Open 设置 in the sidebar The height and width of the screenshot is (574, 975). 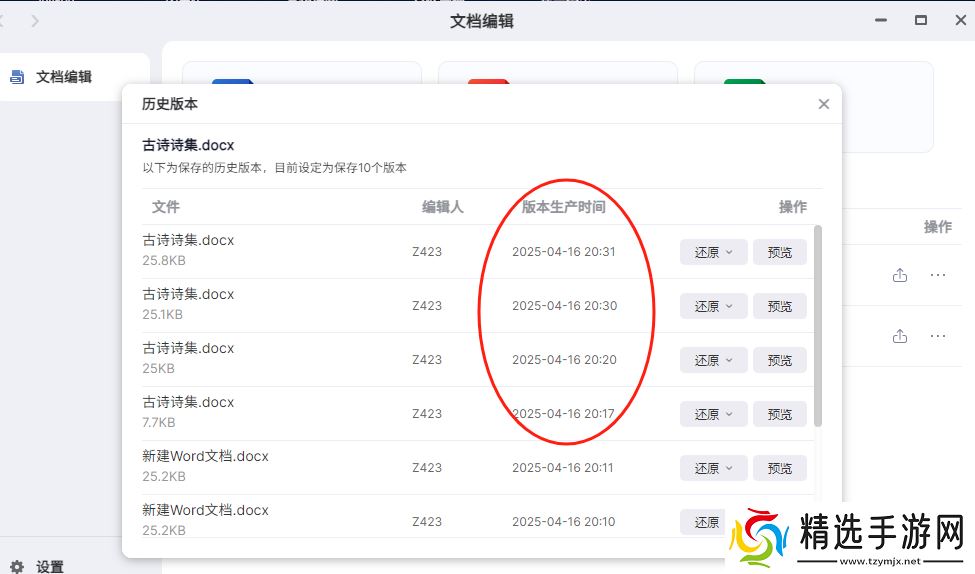coord(49,566)
